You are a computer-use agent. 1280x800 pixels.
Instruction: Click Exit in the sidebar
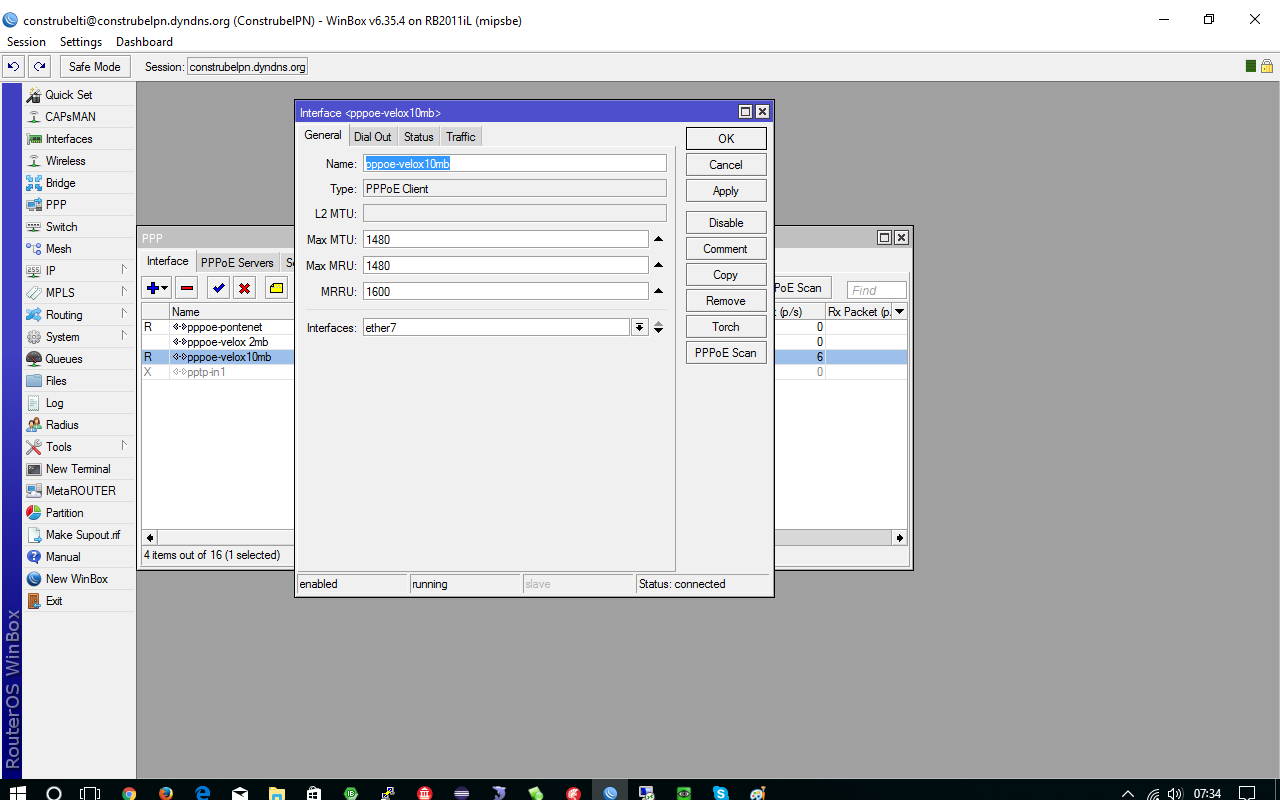click(54, 601)
